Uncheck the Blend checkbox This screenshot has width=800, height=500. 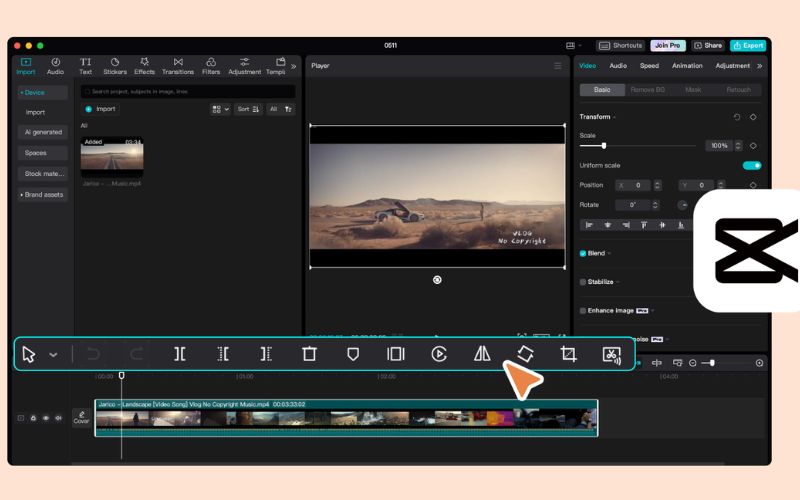point(583,253)
